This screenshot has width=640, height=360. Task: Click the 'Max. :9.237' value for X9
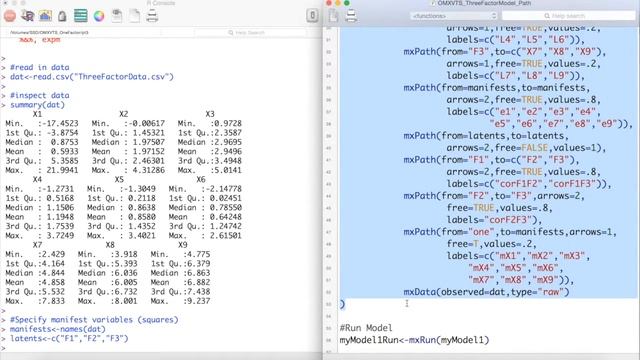(180, 301)
